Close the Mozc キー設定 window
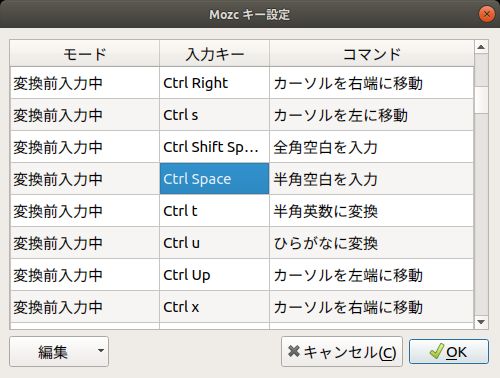The image size is (500, 378). 487,14
